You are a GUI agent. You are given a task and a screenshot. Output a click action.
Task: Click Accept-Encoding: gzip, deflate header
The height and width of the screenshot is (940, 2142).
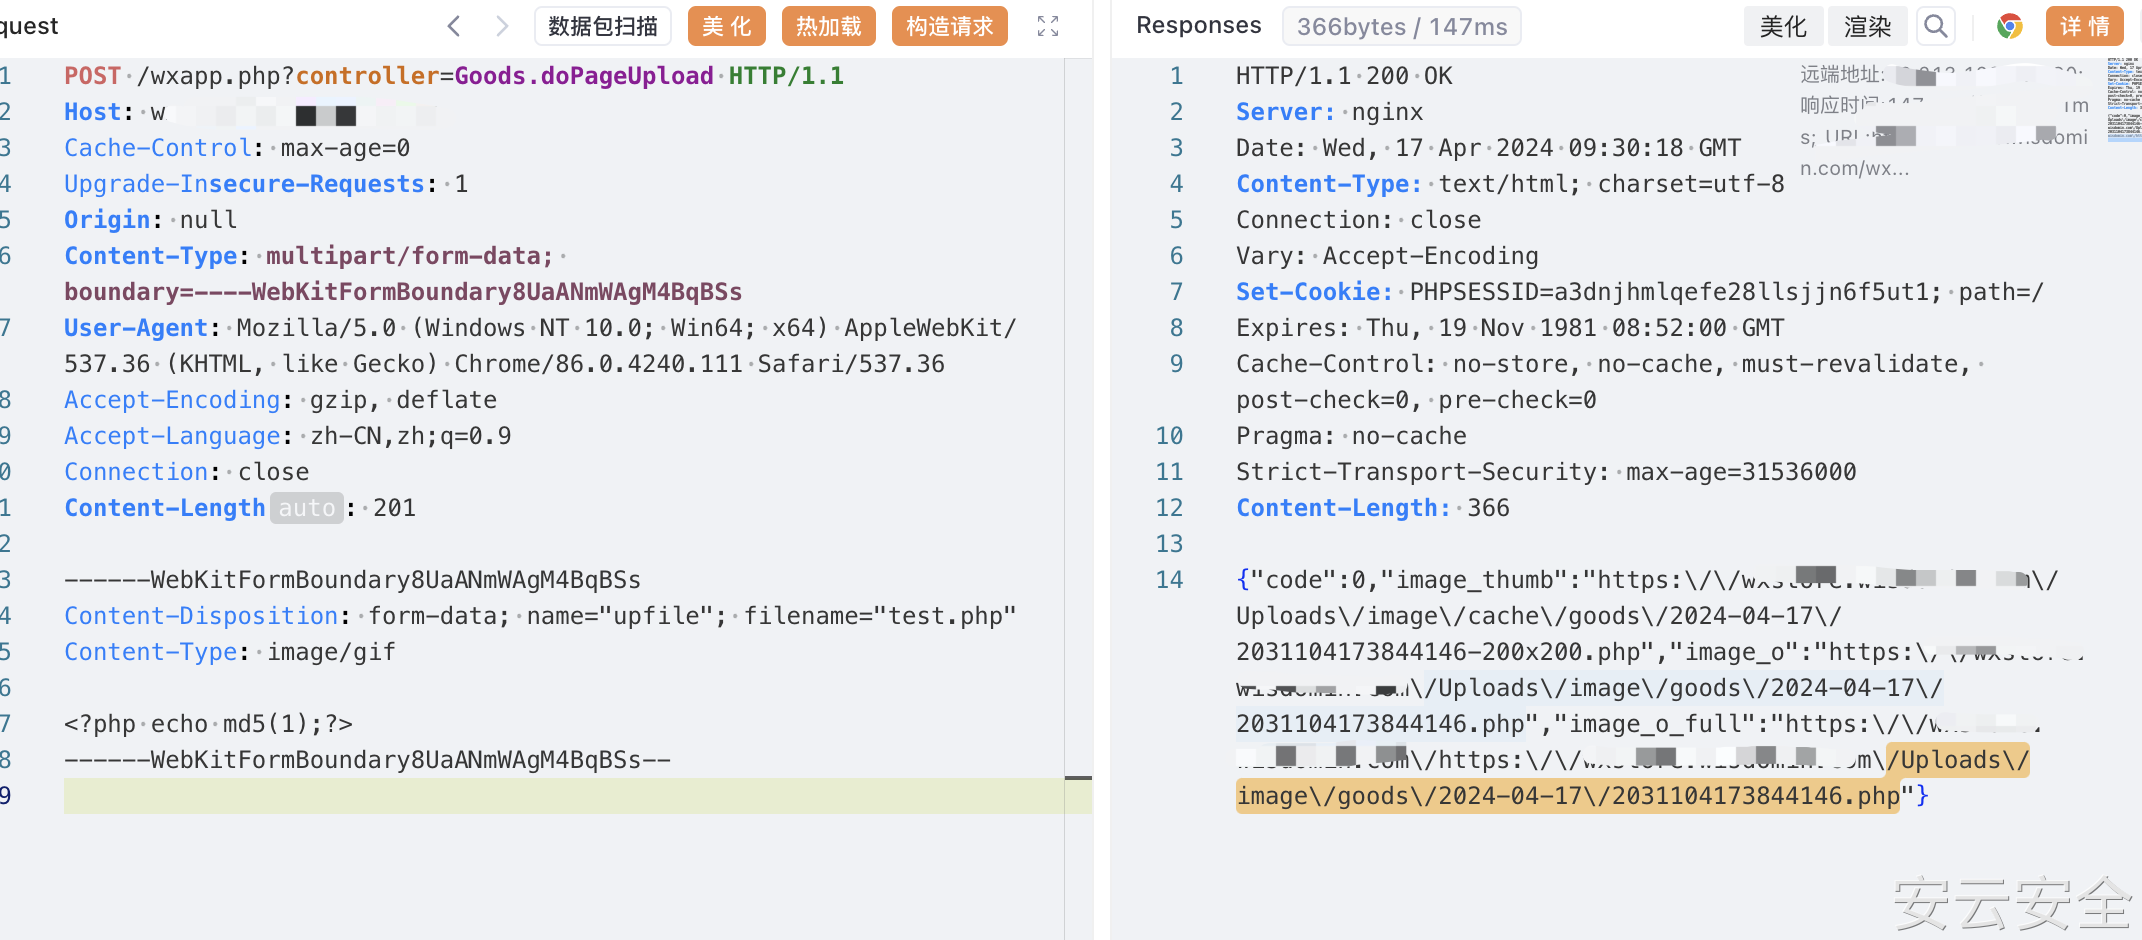click(280, 400)
